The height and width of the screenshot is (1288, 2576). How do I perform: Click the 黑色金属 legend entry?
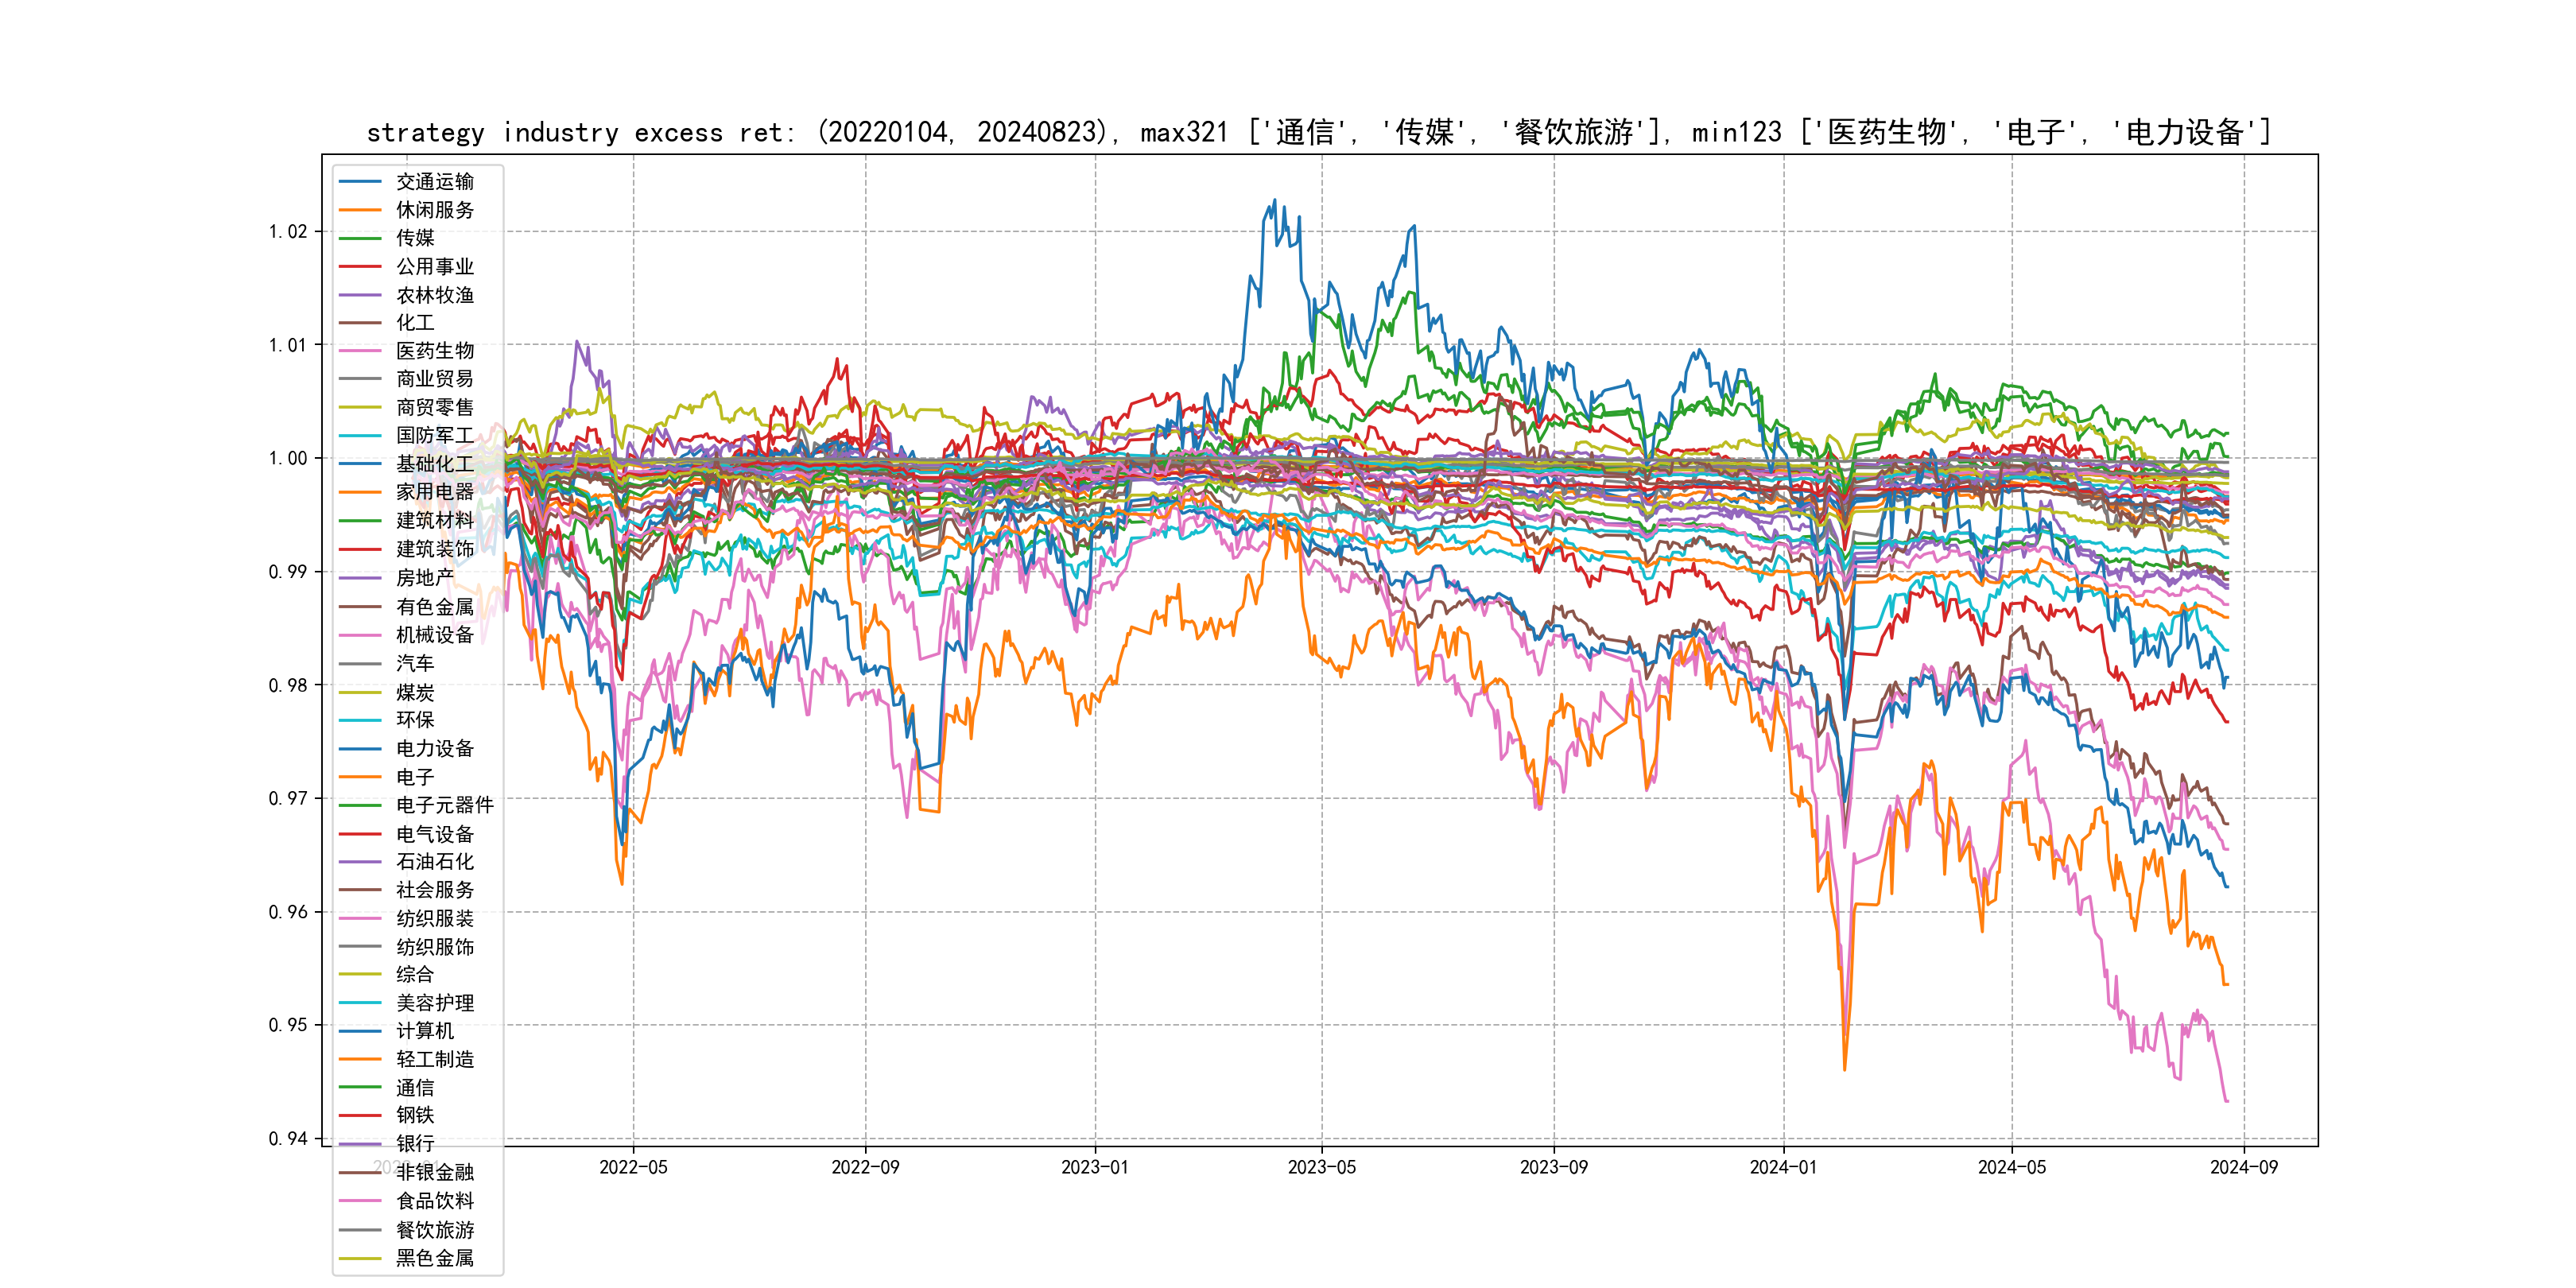click(x=434, y=1258)
